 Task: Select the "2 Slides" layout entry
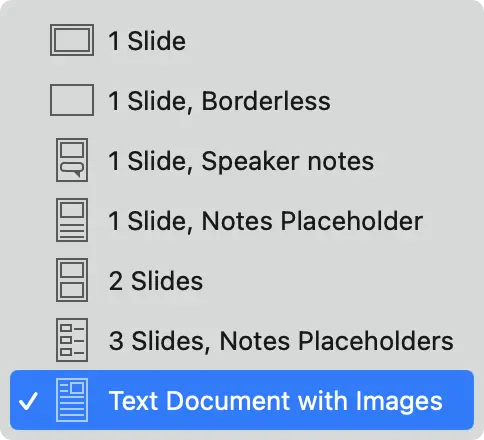pyautogui.click(x=242, y=280)
